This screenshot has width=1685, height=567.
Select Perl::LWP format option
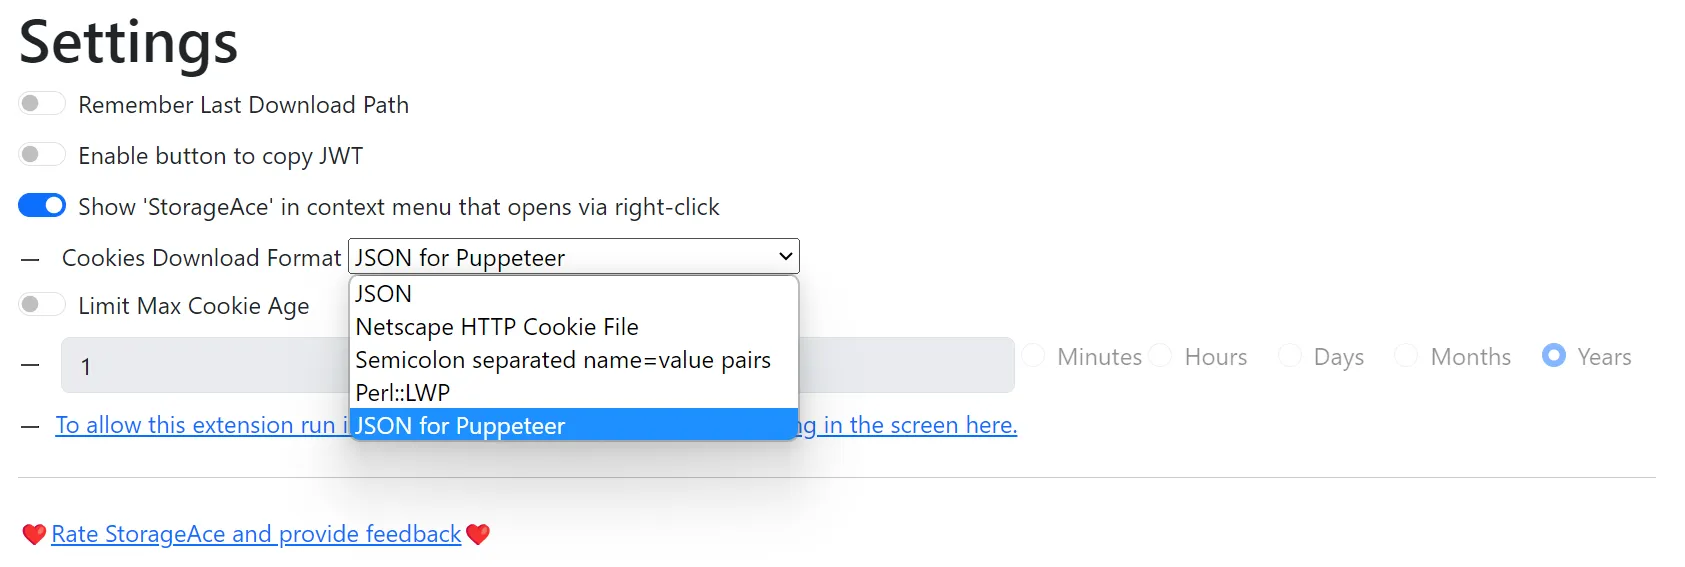click(403, 393)
